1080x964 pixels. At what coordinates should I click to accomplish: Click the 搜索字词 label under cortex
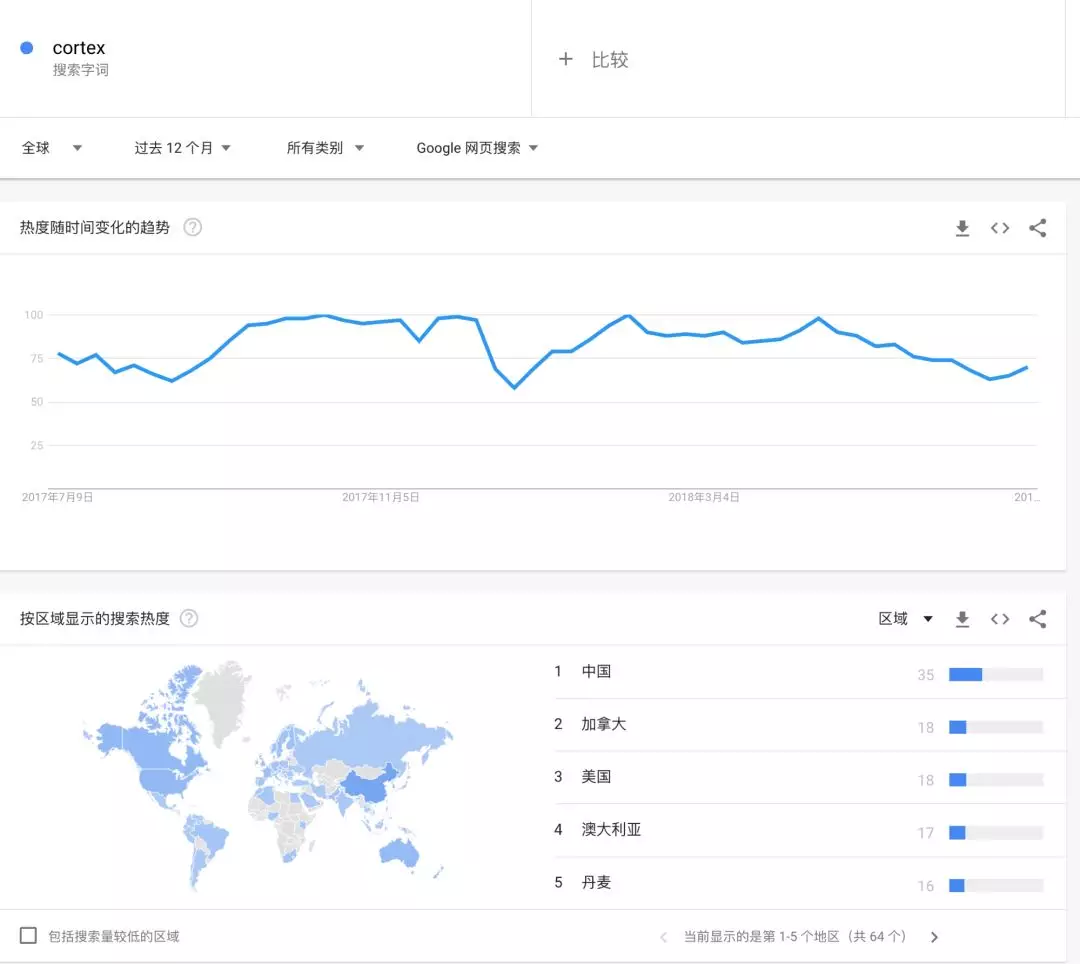point(81,70)
